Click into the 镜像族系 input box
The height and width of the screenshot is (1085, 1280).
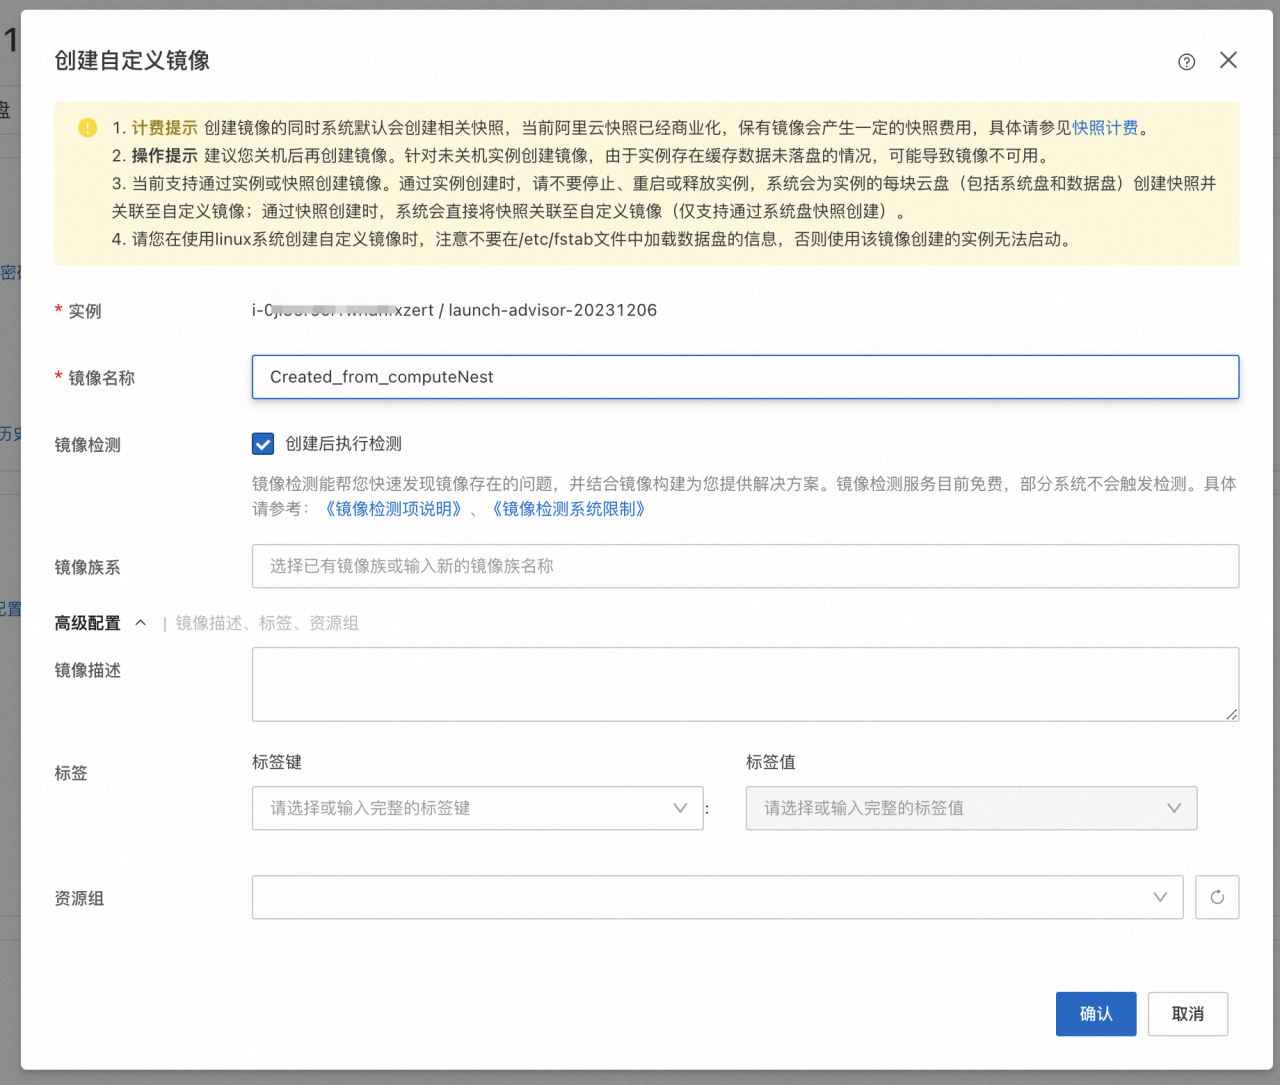point(745,566)
